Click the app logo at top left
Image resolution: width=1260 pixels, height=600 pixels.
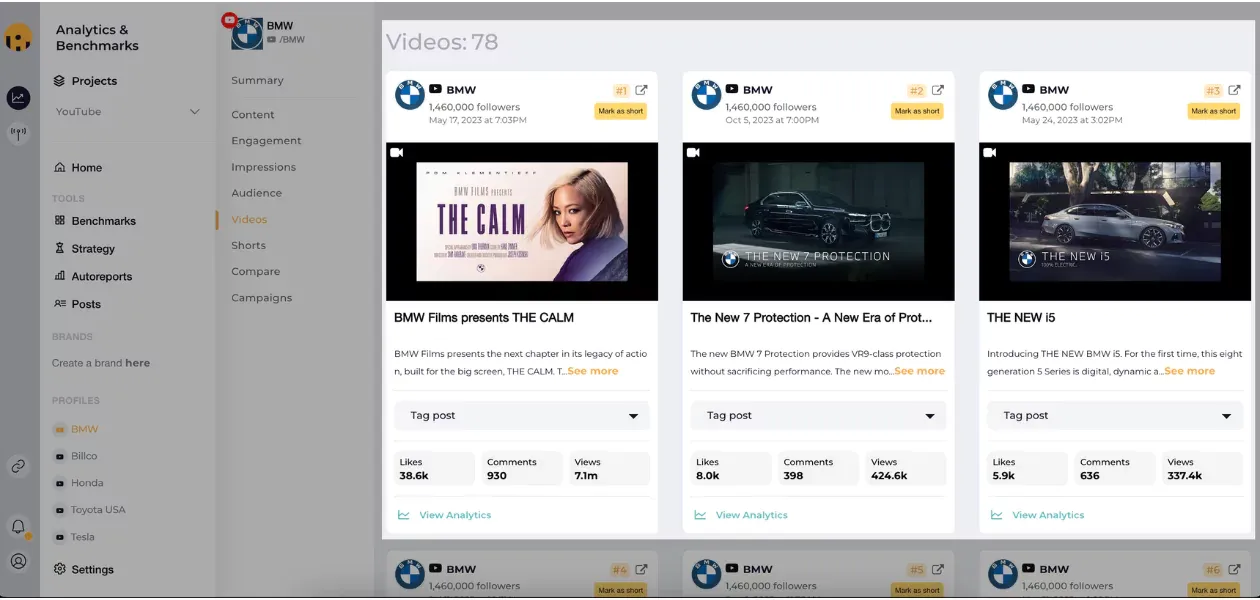(x=18, y=38)
